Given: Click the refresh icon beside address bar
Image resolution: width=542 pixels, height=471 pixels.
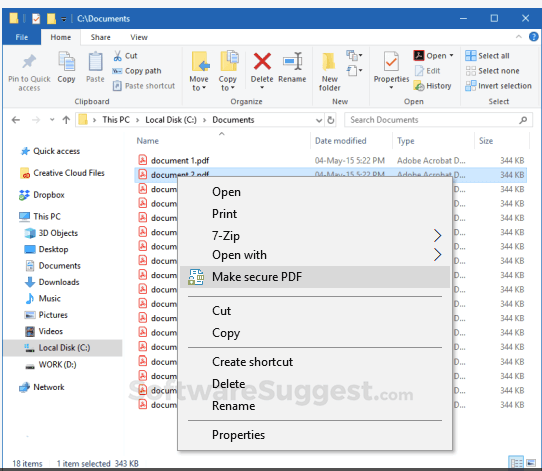Looking at the screenshot, I should pyautogui.click(x=330, y=120).
